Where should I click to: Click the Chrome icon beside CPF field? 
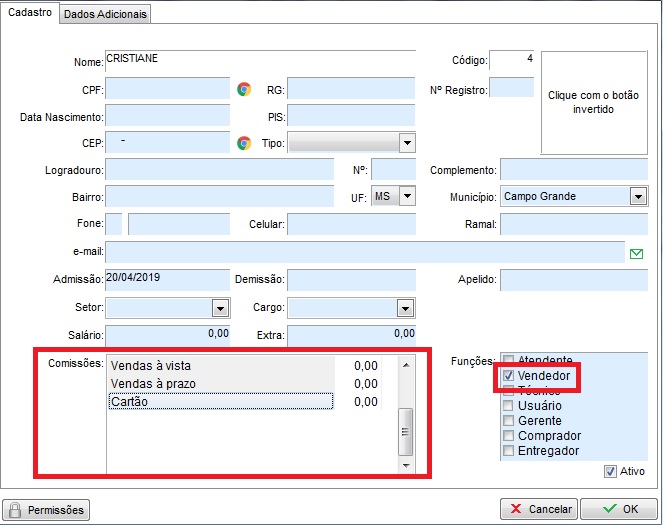[244, 89]
